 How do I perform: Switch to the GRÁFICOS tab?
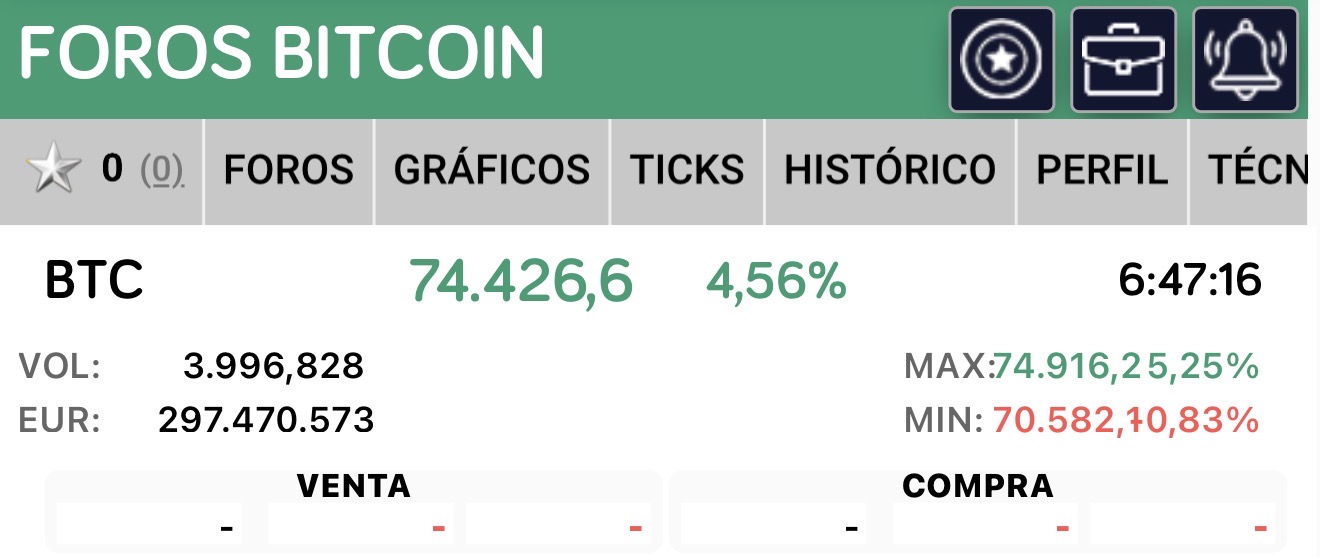pyautogui.click(x=491, y=170)
